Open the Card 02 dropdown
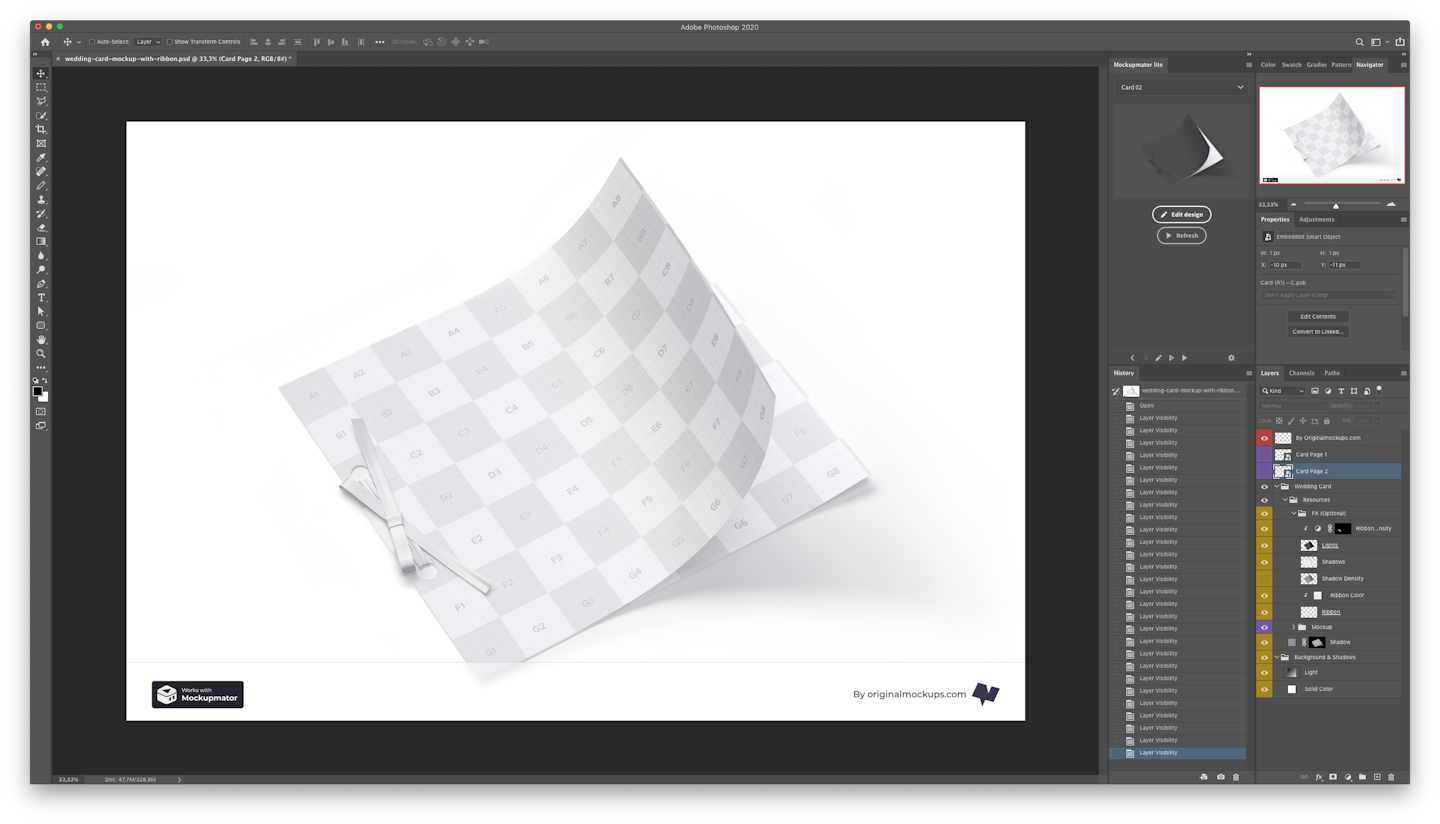This screenshot has width=1440, height=824. click(1181, 87)
